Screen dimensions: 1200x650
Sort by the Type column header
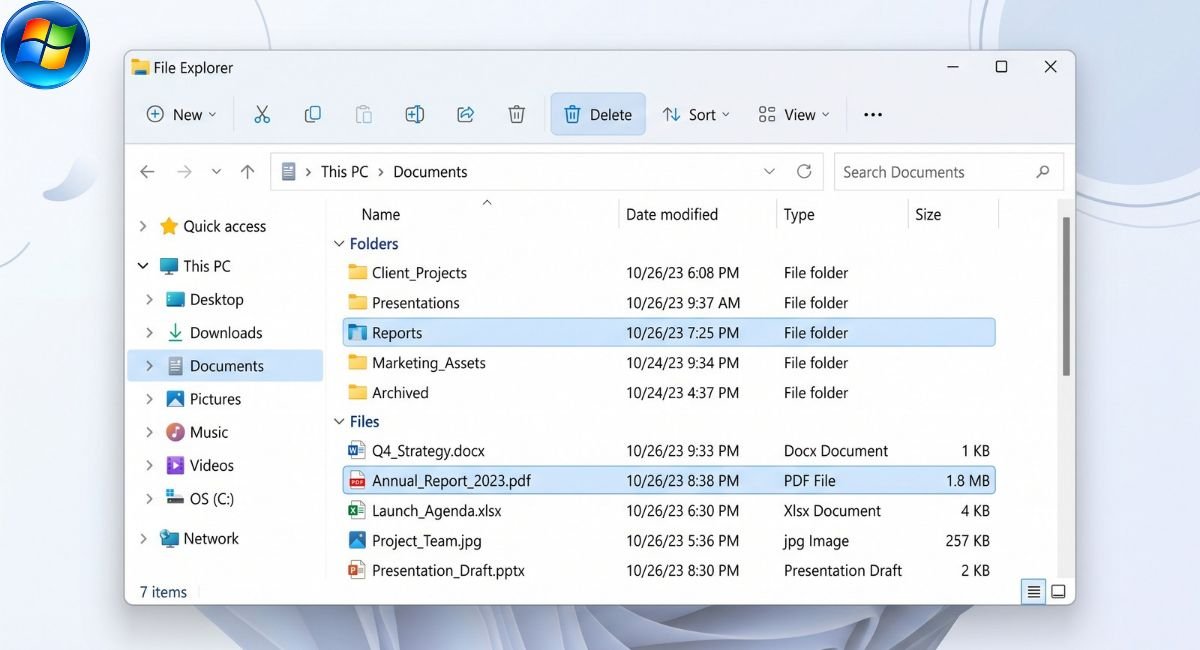tap(799, 215)
